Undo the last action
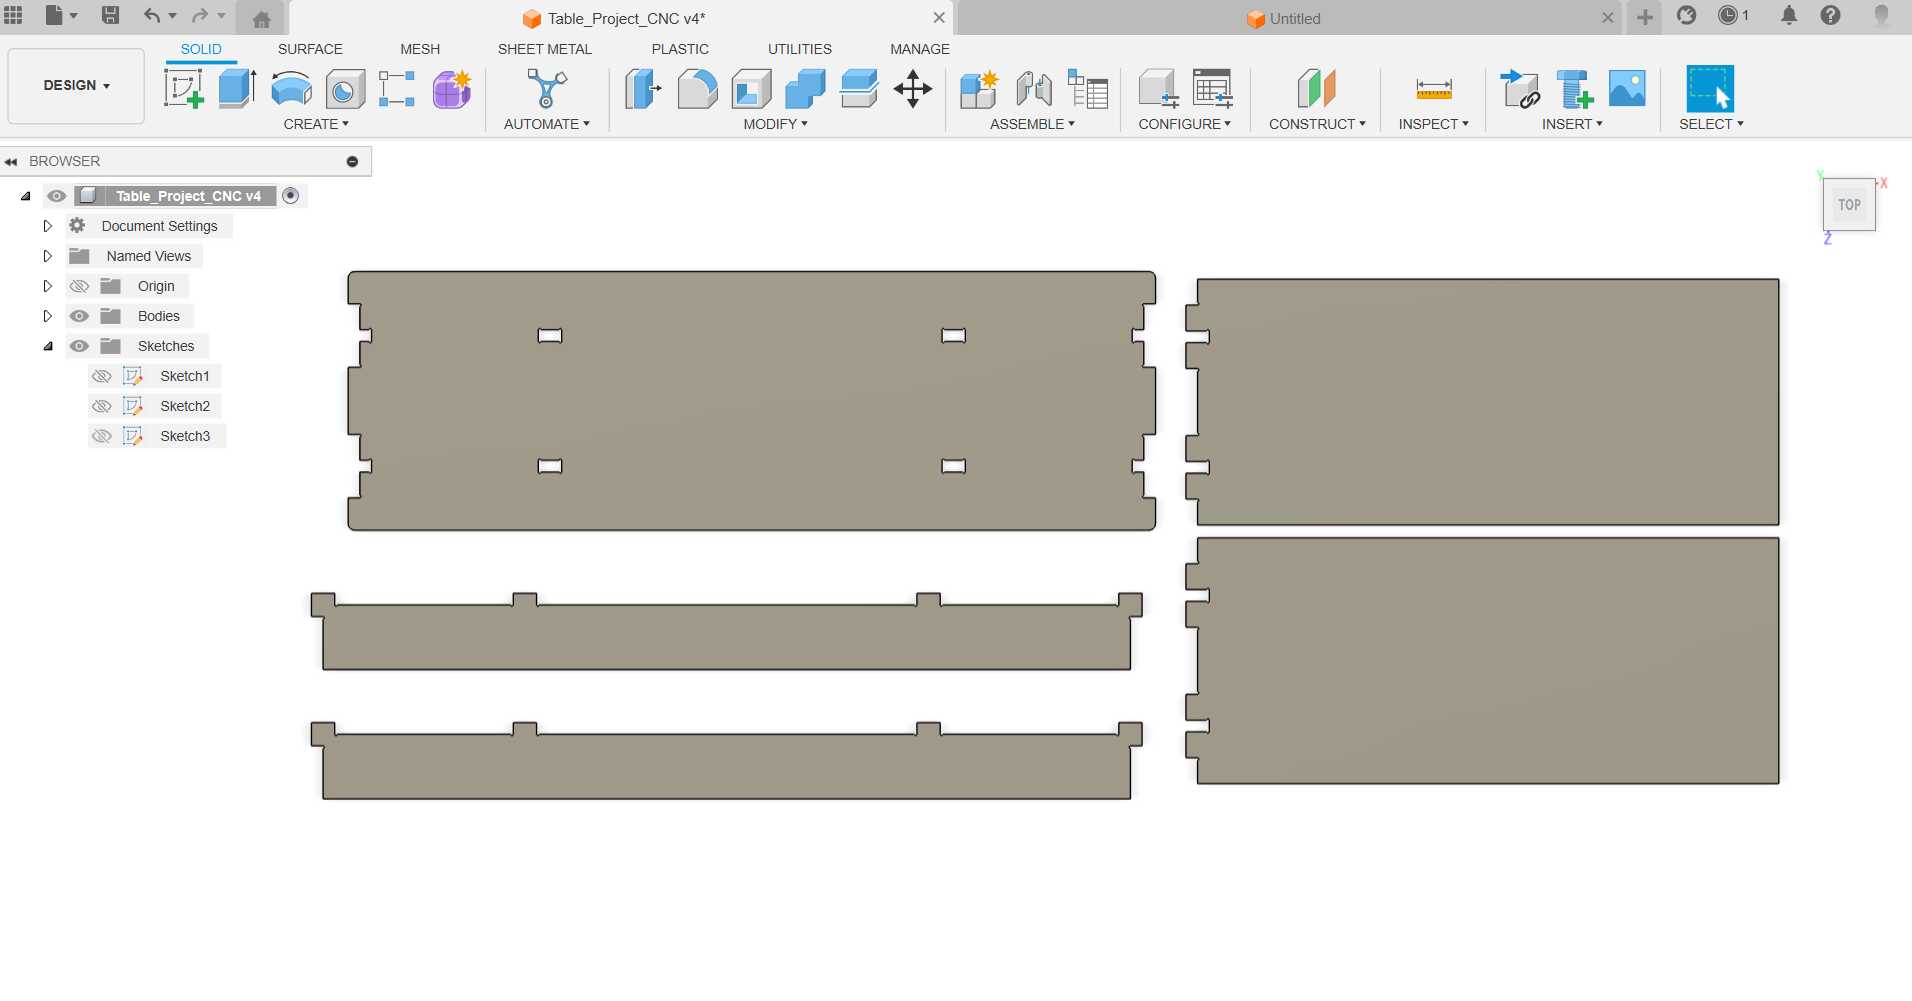This screenshot has width=1912, height=1001. 152,15
